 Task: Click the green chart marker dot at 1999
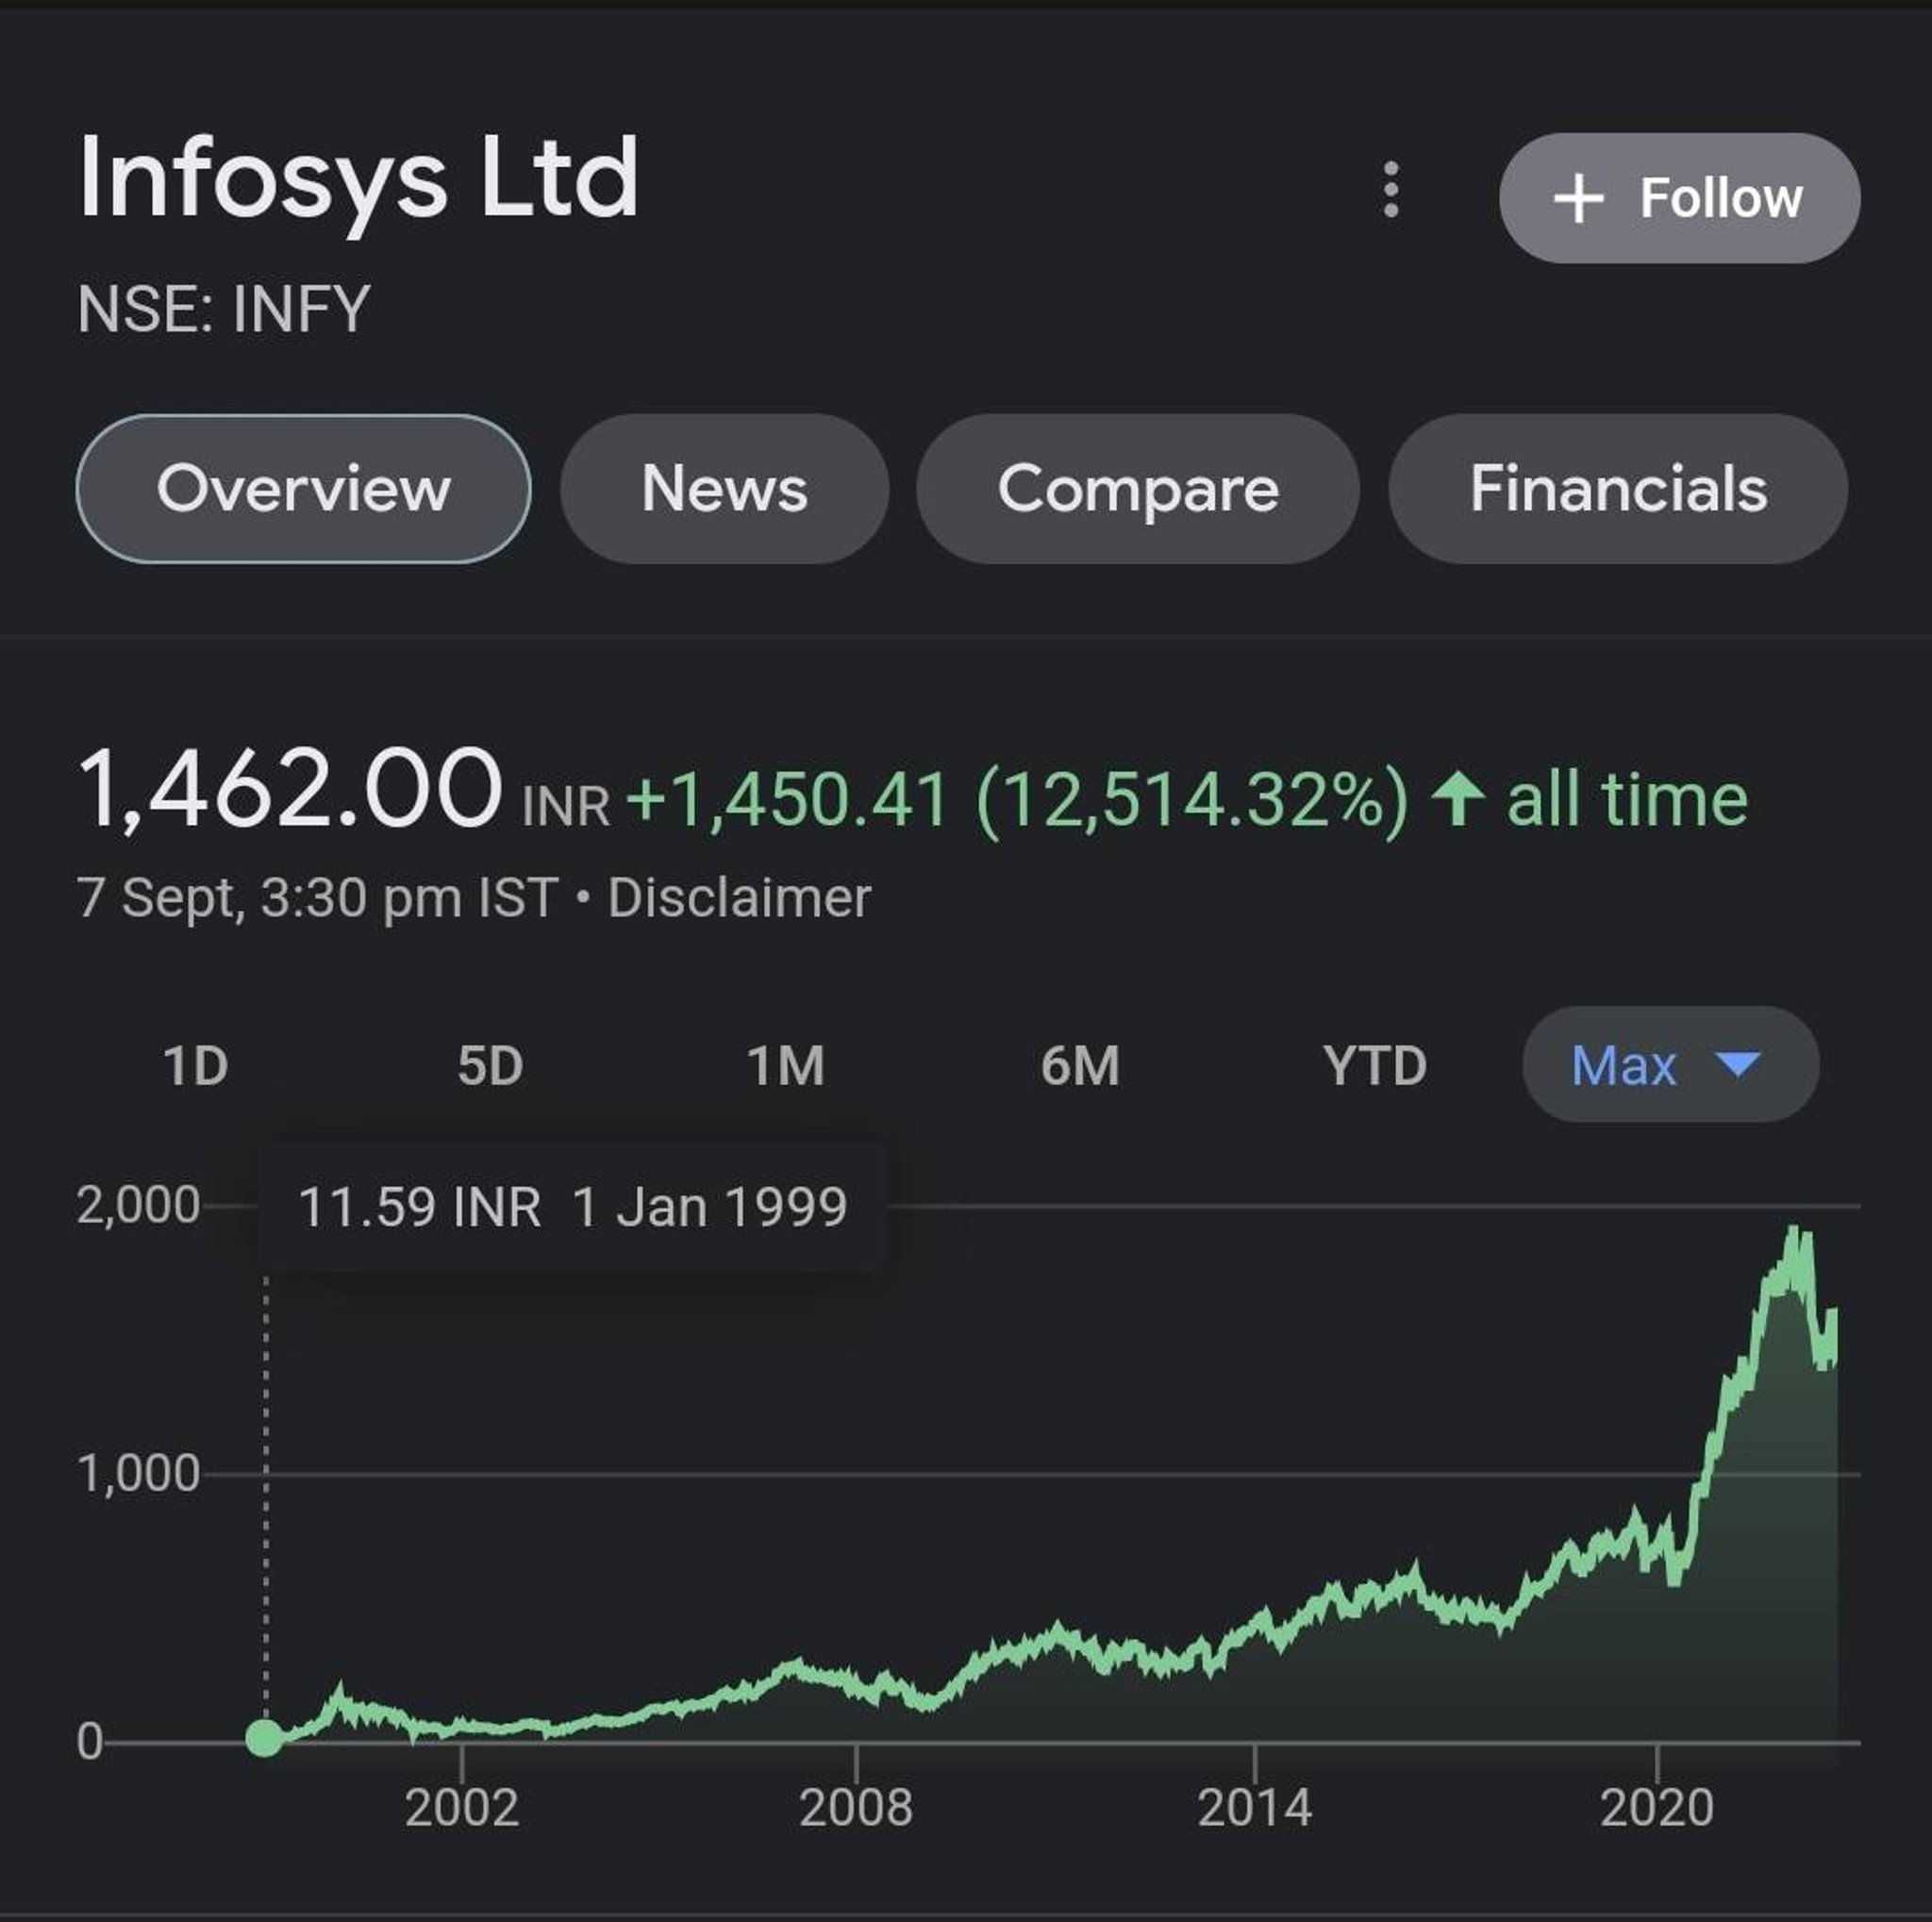(x=265, y=1738)
